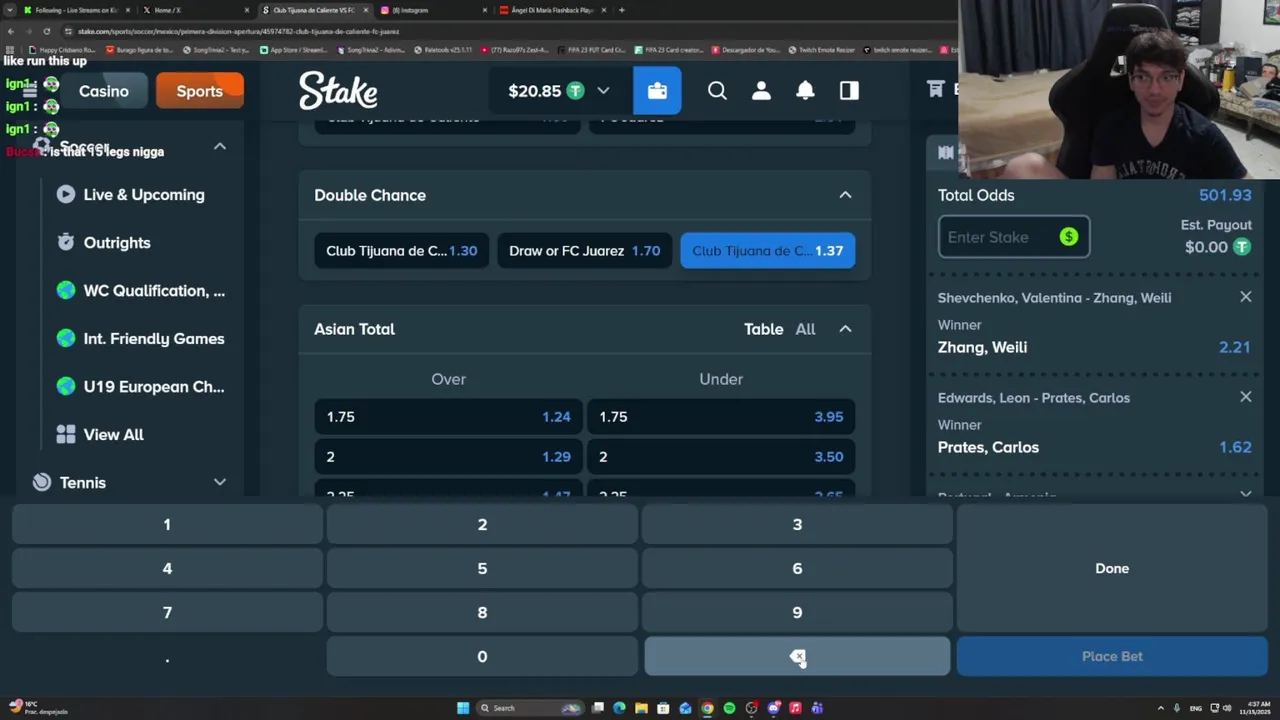Switch to the Sports tab
The width and height of the screenshot is (1280, 720).
pos(200,91)
